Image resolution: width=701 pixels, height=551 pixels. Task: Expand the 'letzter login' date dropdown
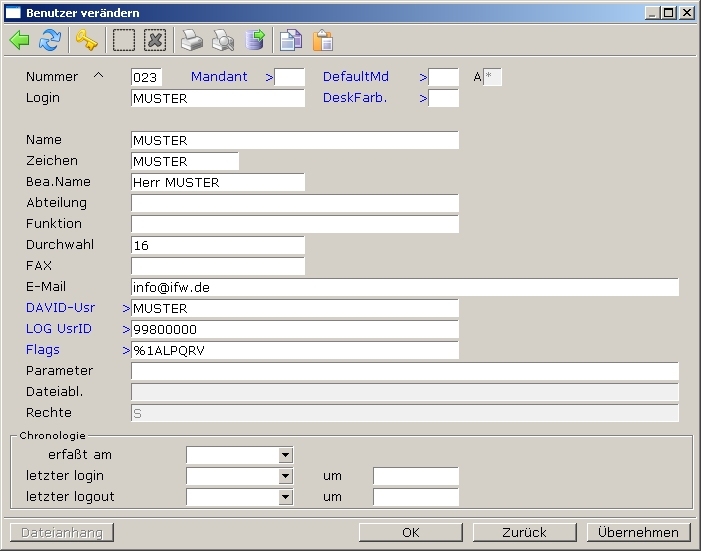tap(285, 476)
